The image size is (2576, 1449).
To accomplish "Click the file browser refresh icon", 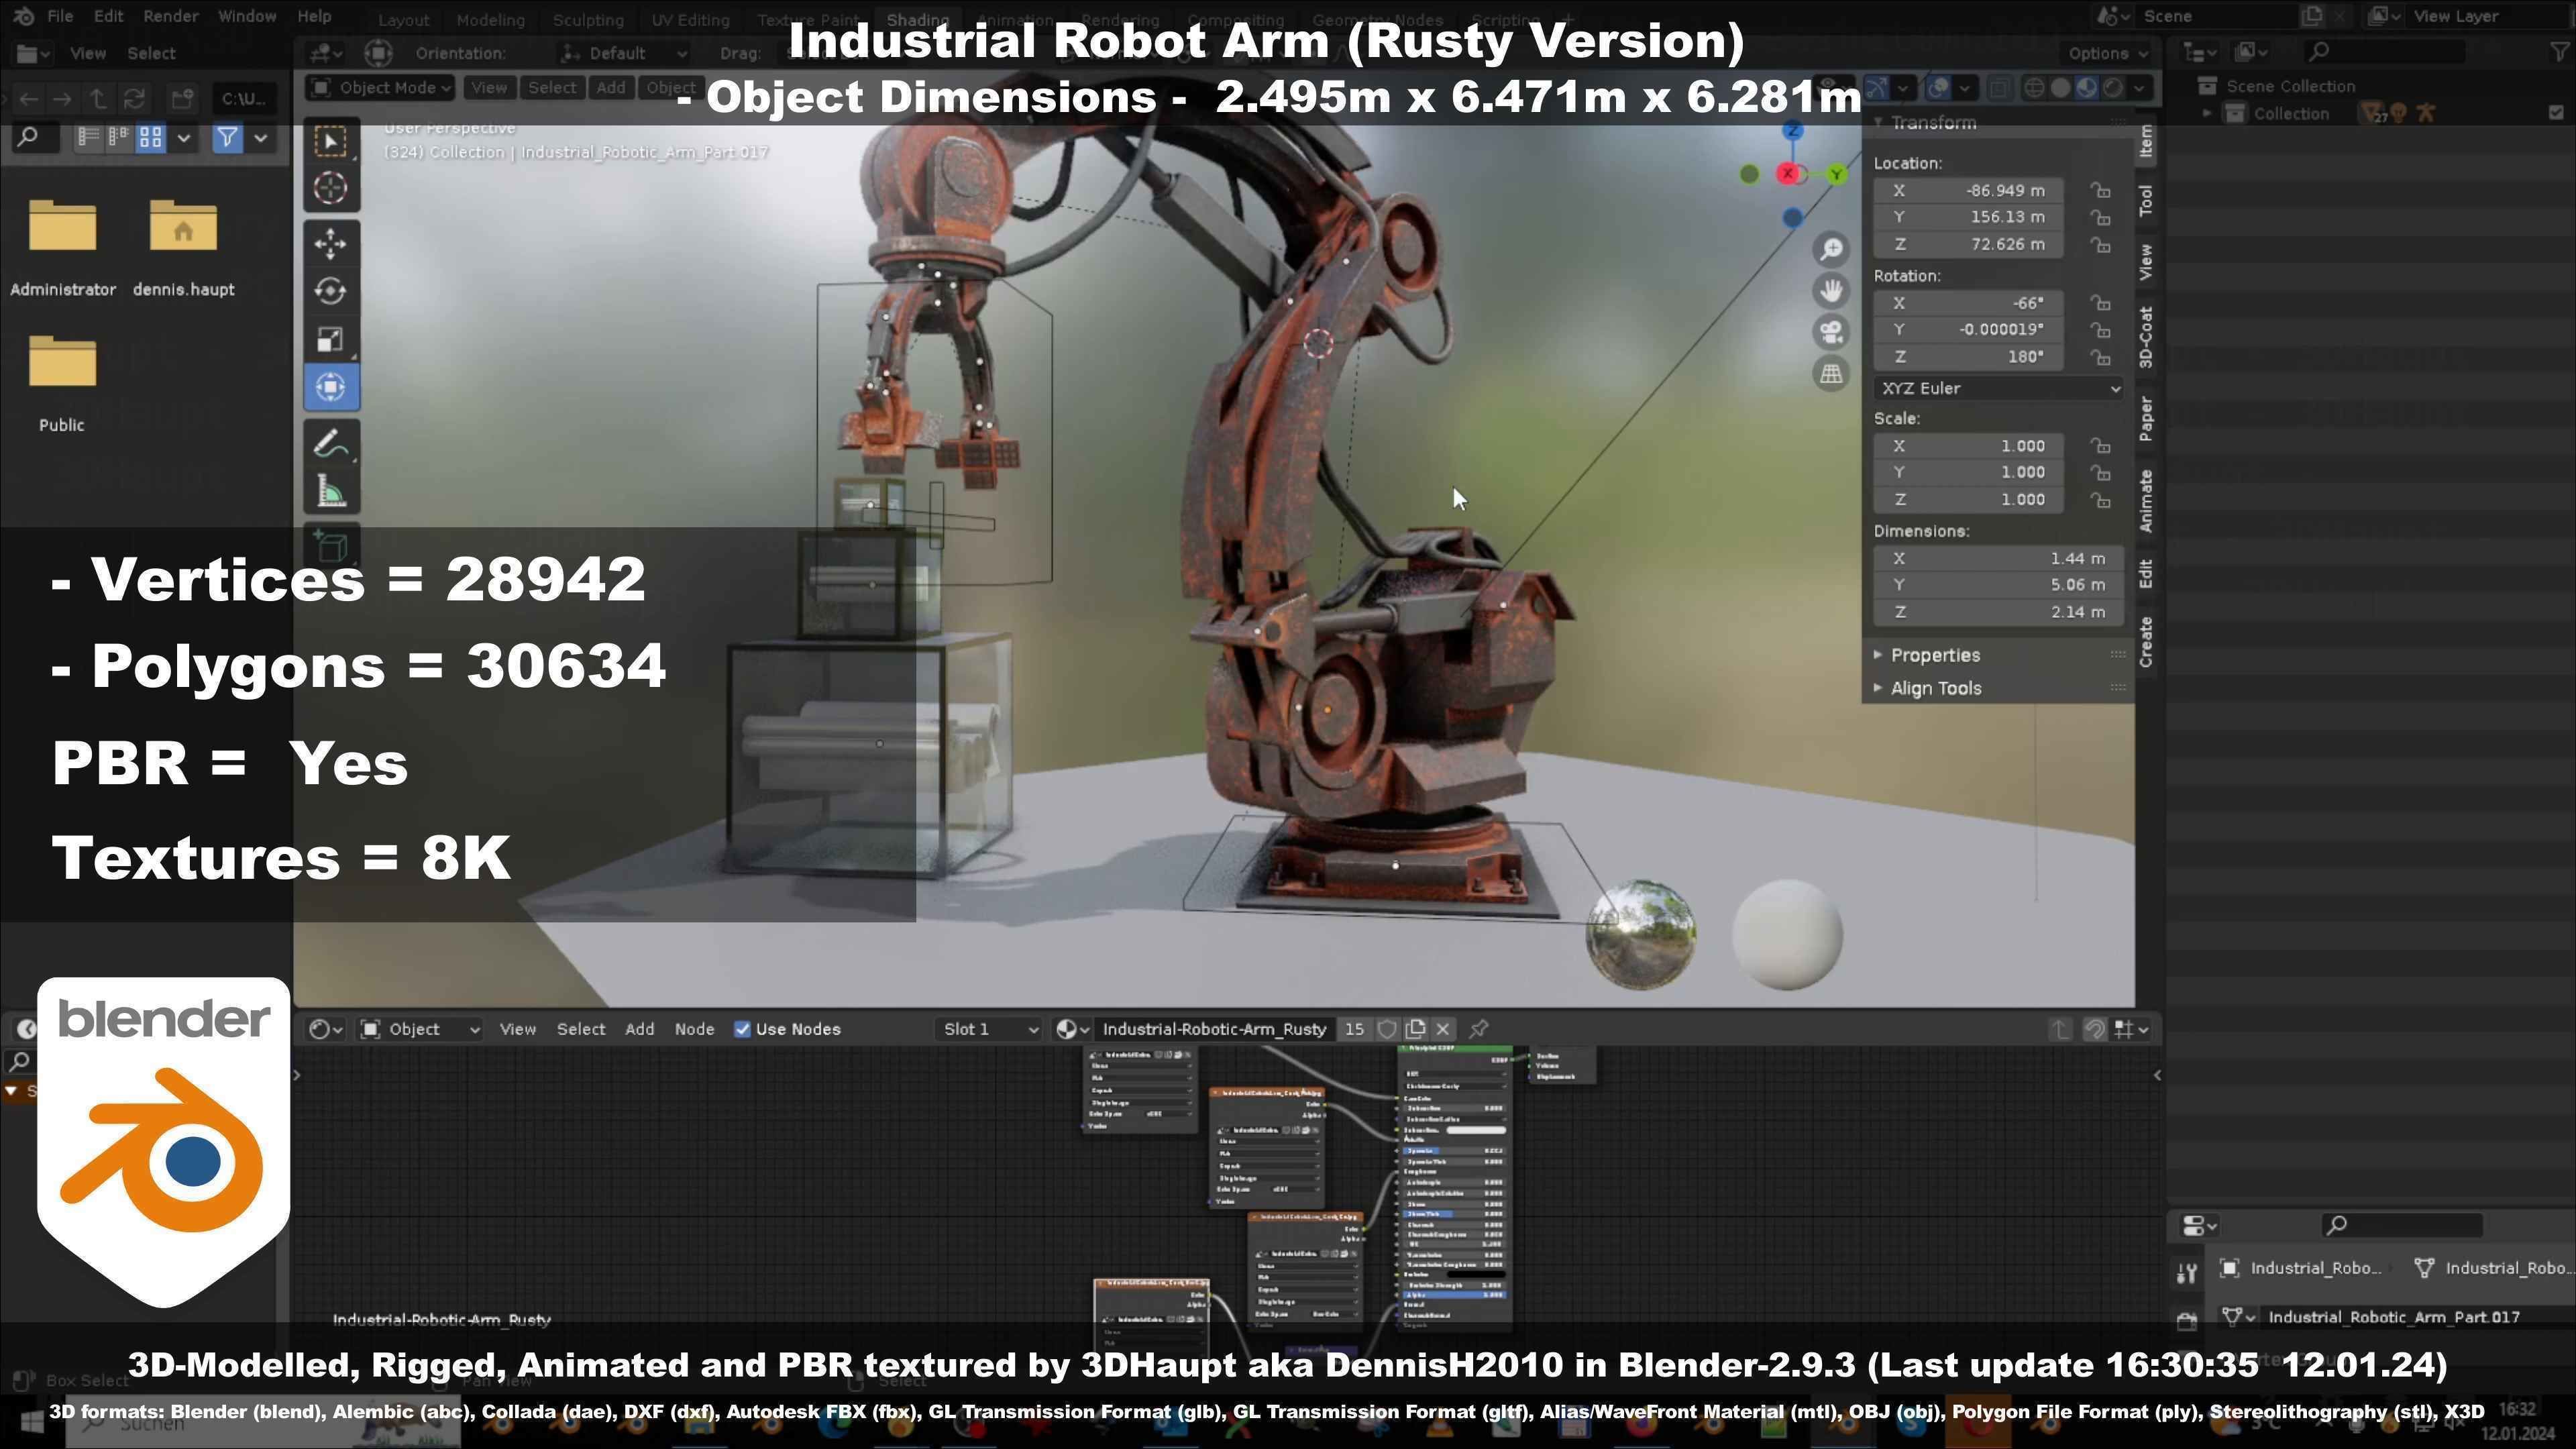I will point(134,98).
